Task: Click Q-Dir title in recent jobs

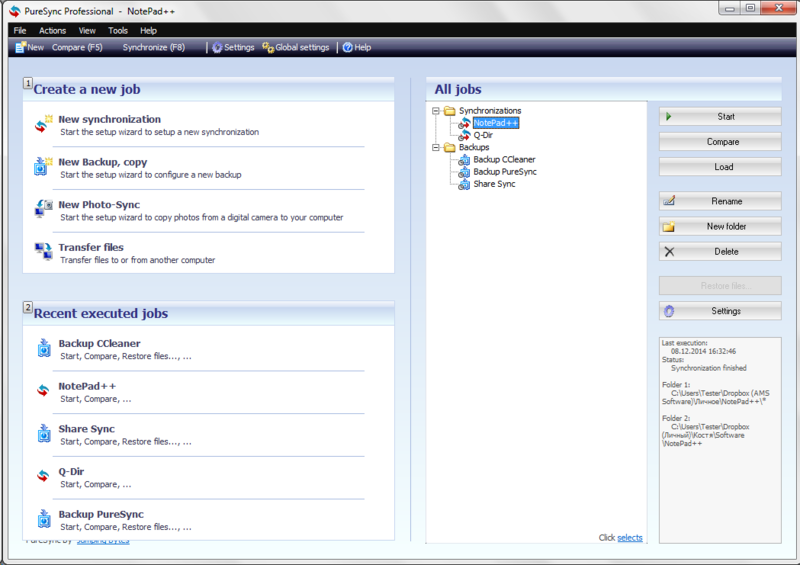Action: 71,472
